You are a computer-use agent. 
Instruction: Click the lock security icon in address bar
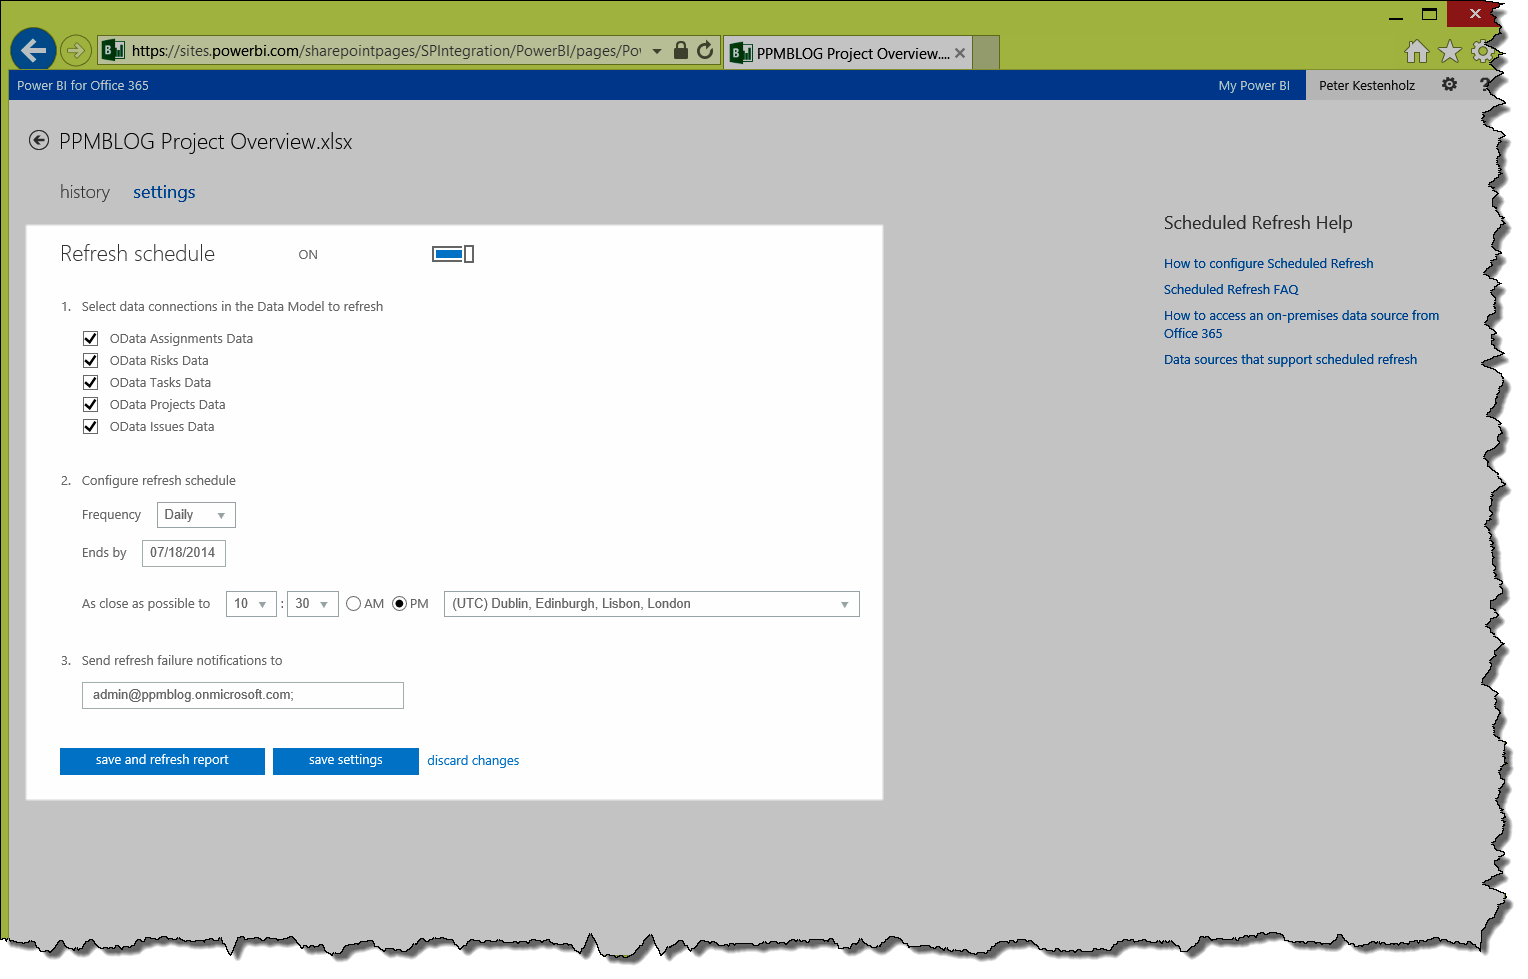coord(681,50)
